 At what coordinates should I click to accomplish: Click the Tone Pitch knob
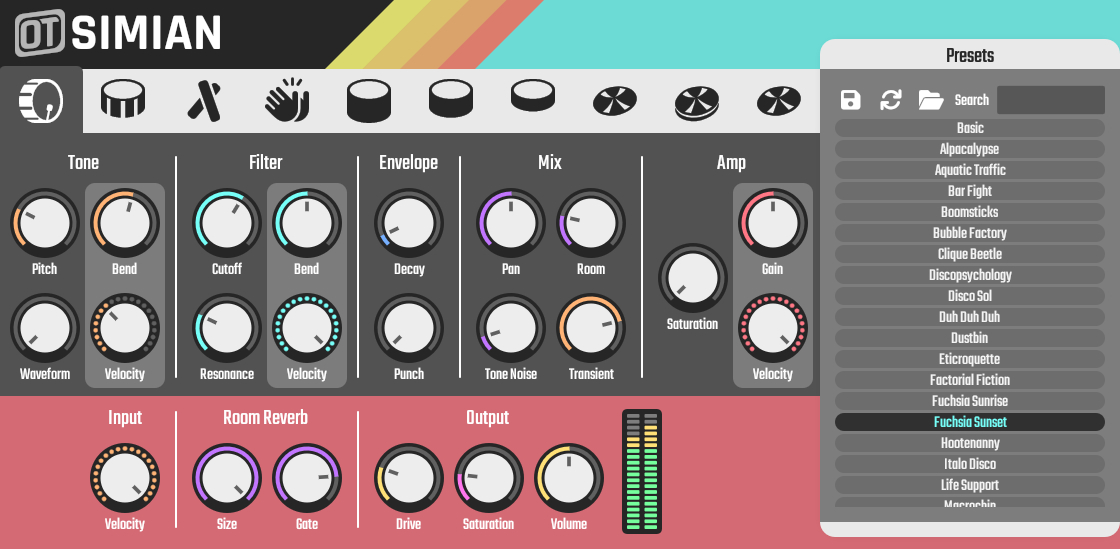44,223
